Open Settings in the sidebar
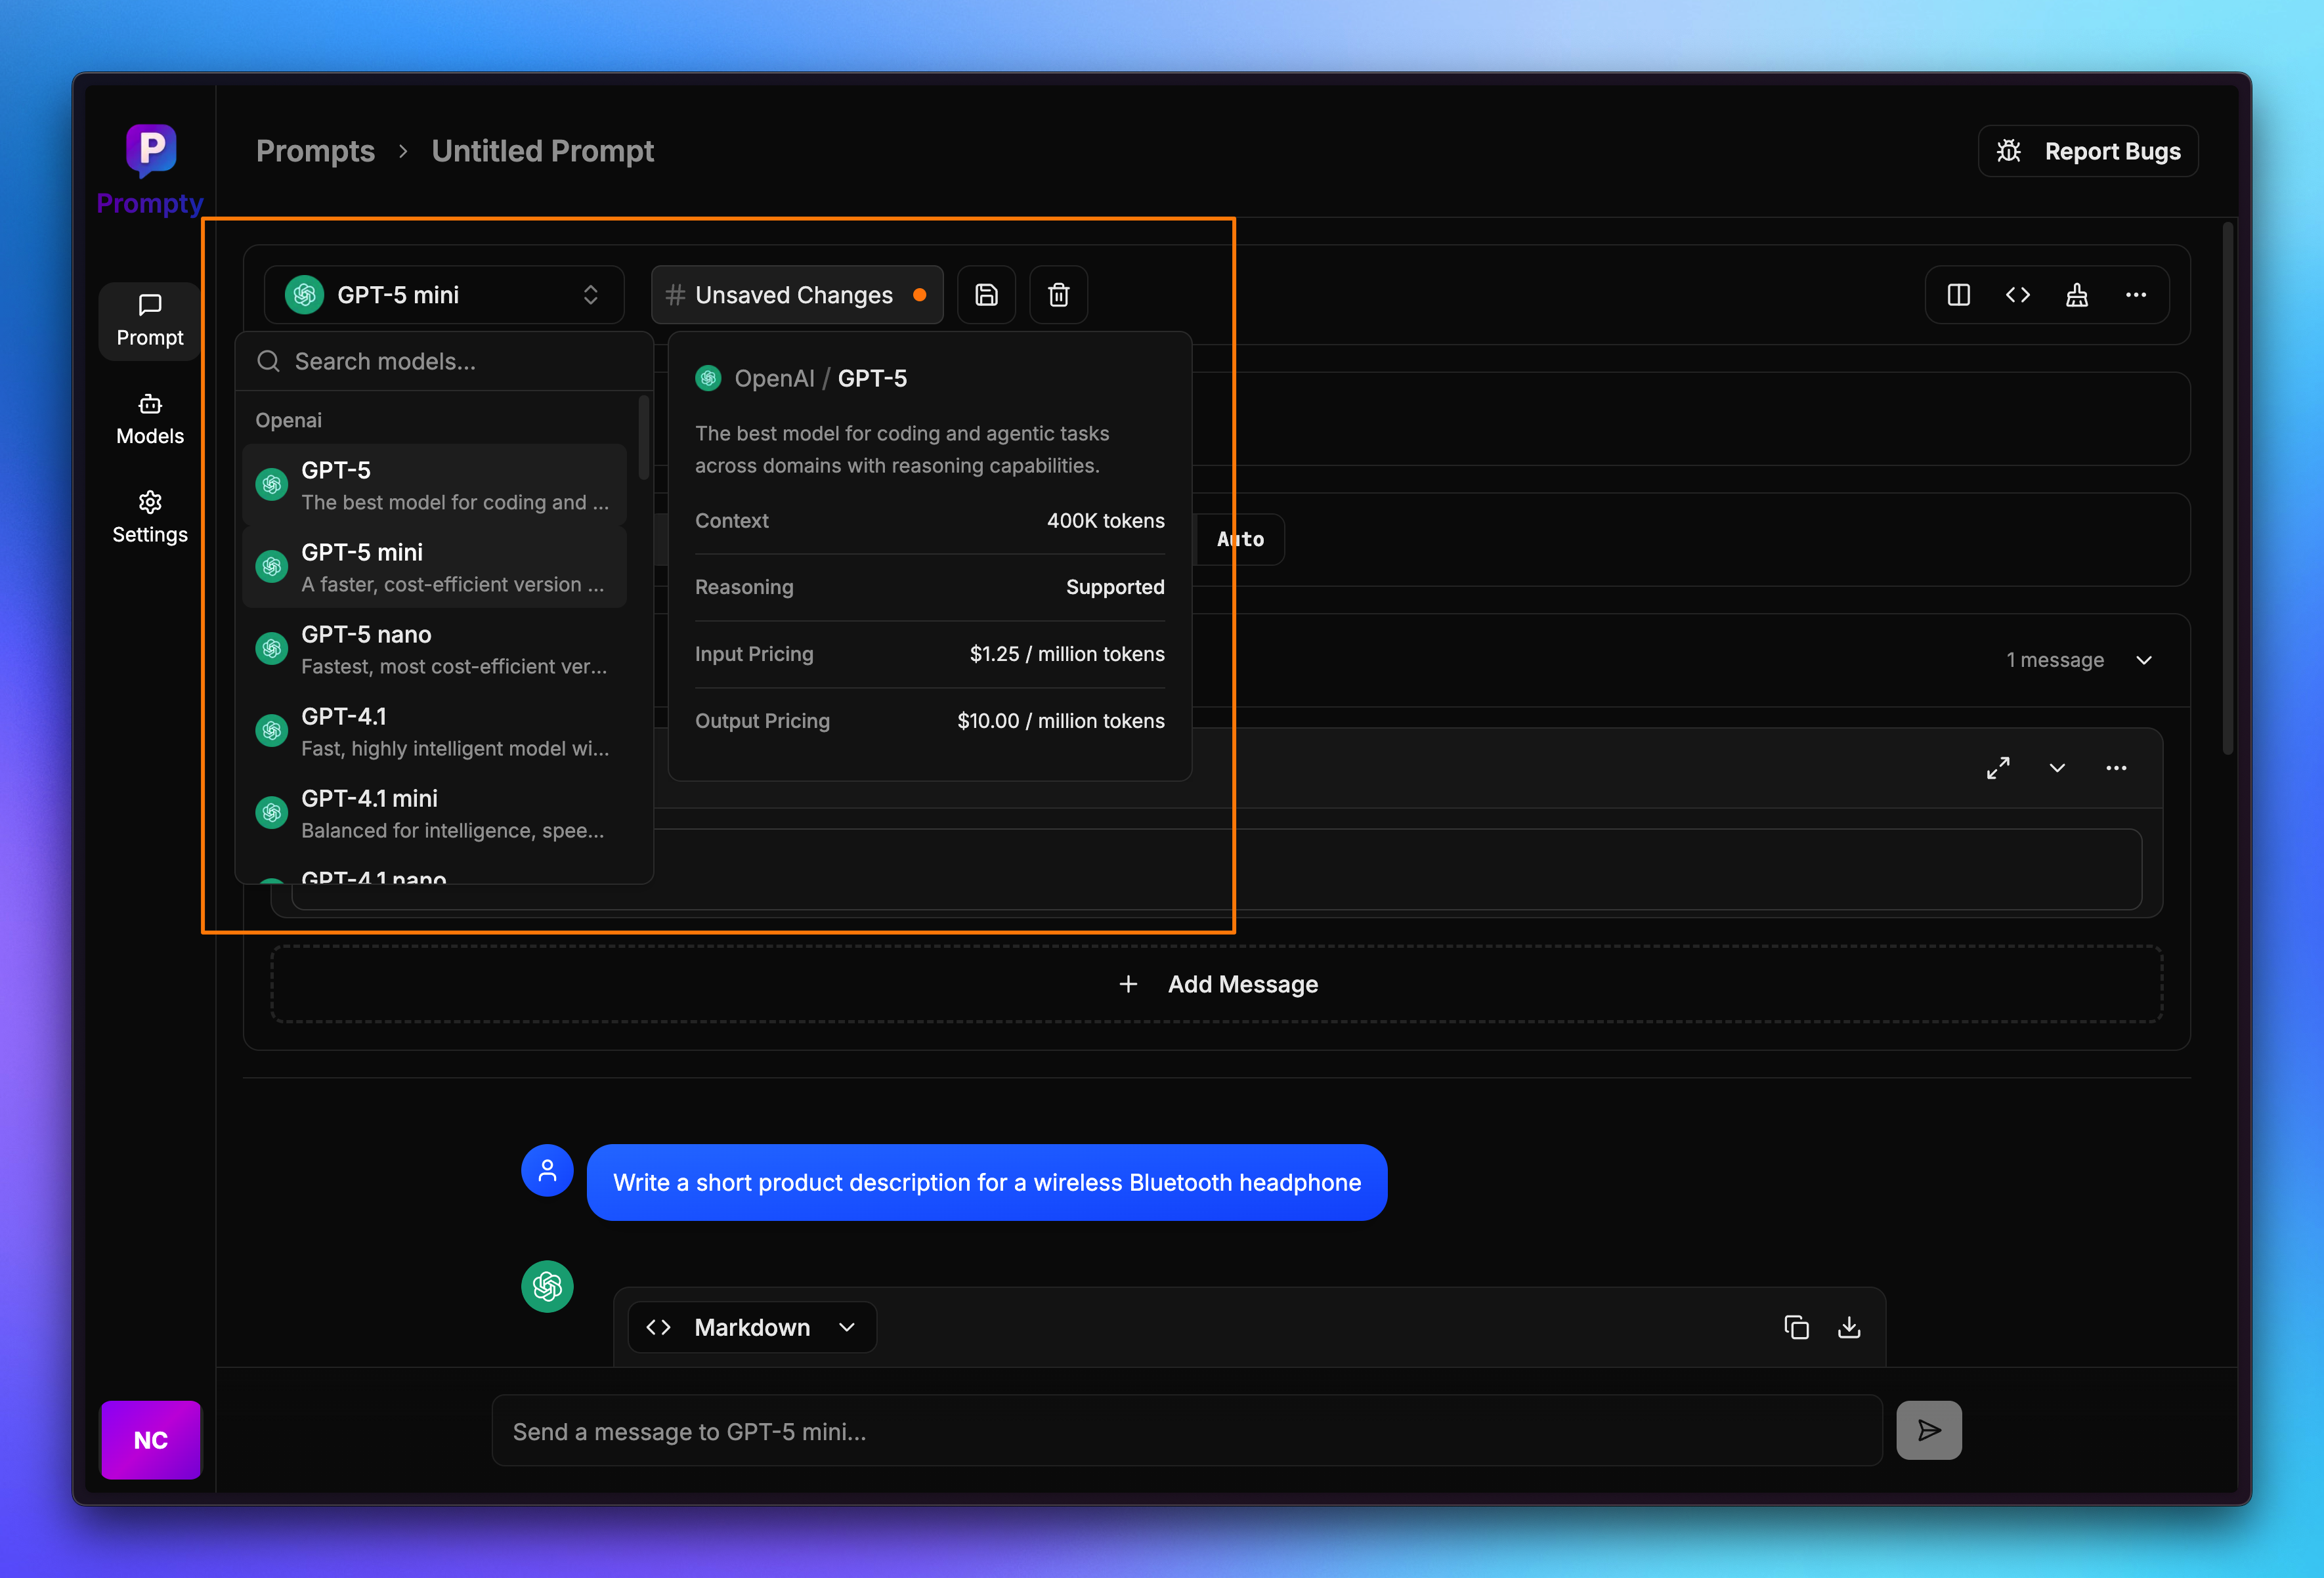The width and height of the screenshot is (2324, 1578). (150, 517)
